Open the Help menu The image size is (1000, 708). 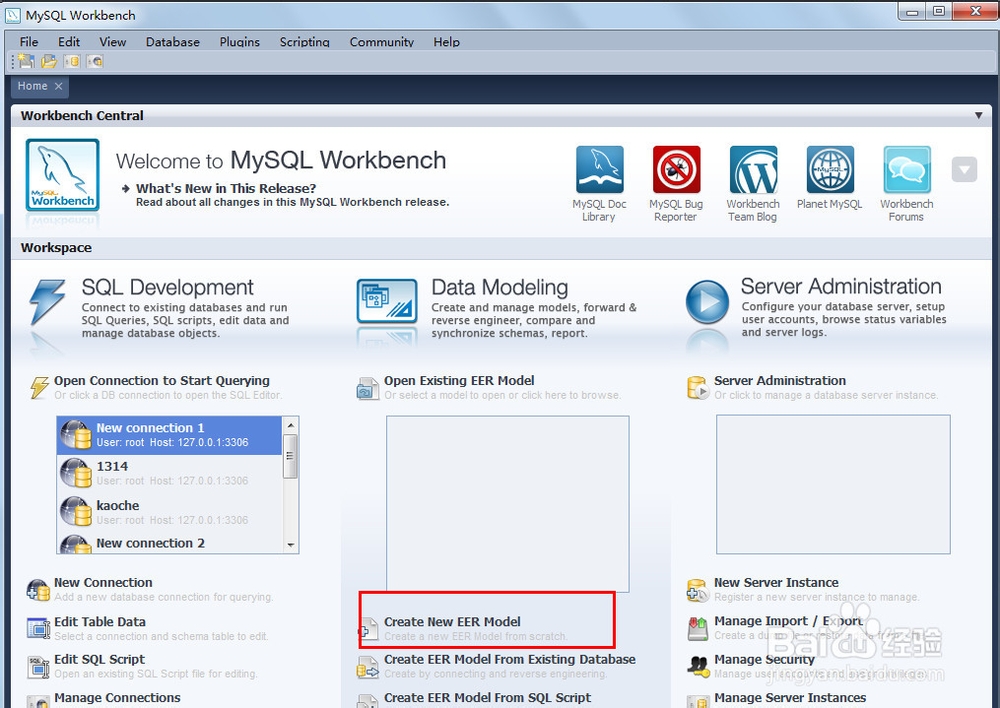[x=446, y=41]
